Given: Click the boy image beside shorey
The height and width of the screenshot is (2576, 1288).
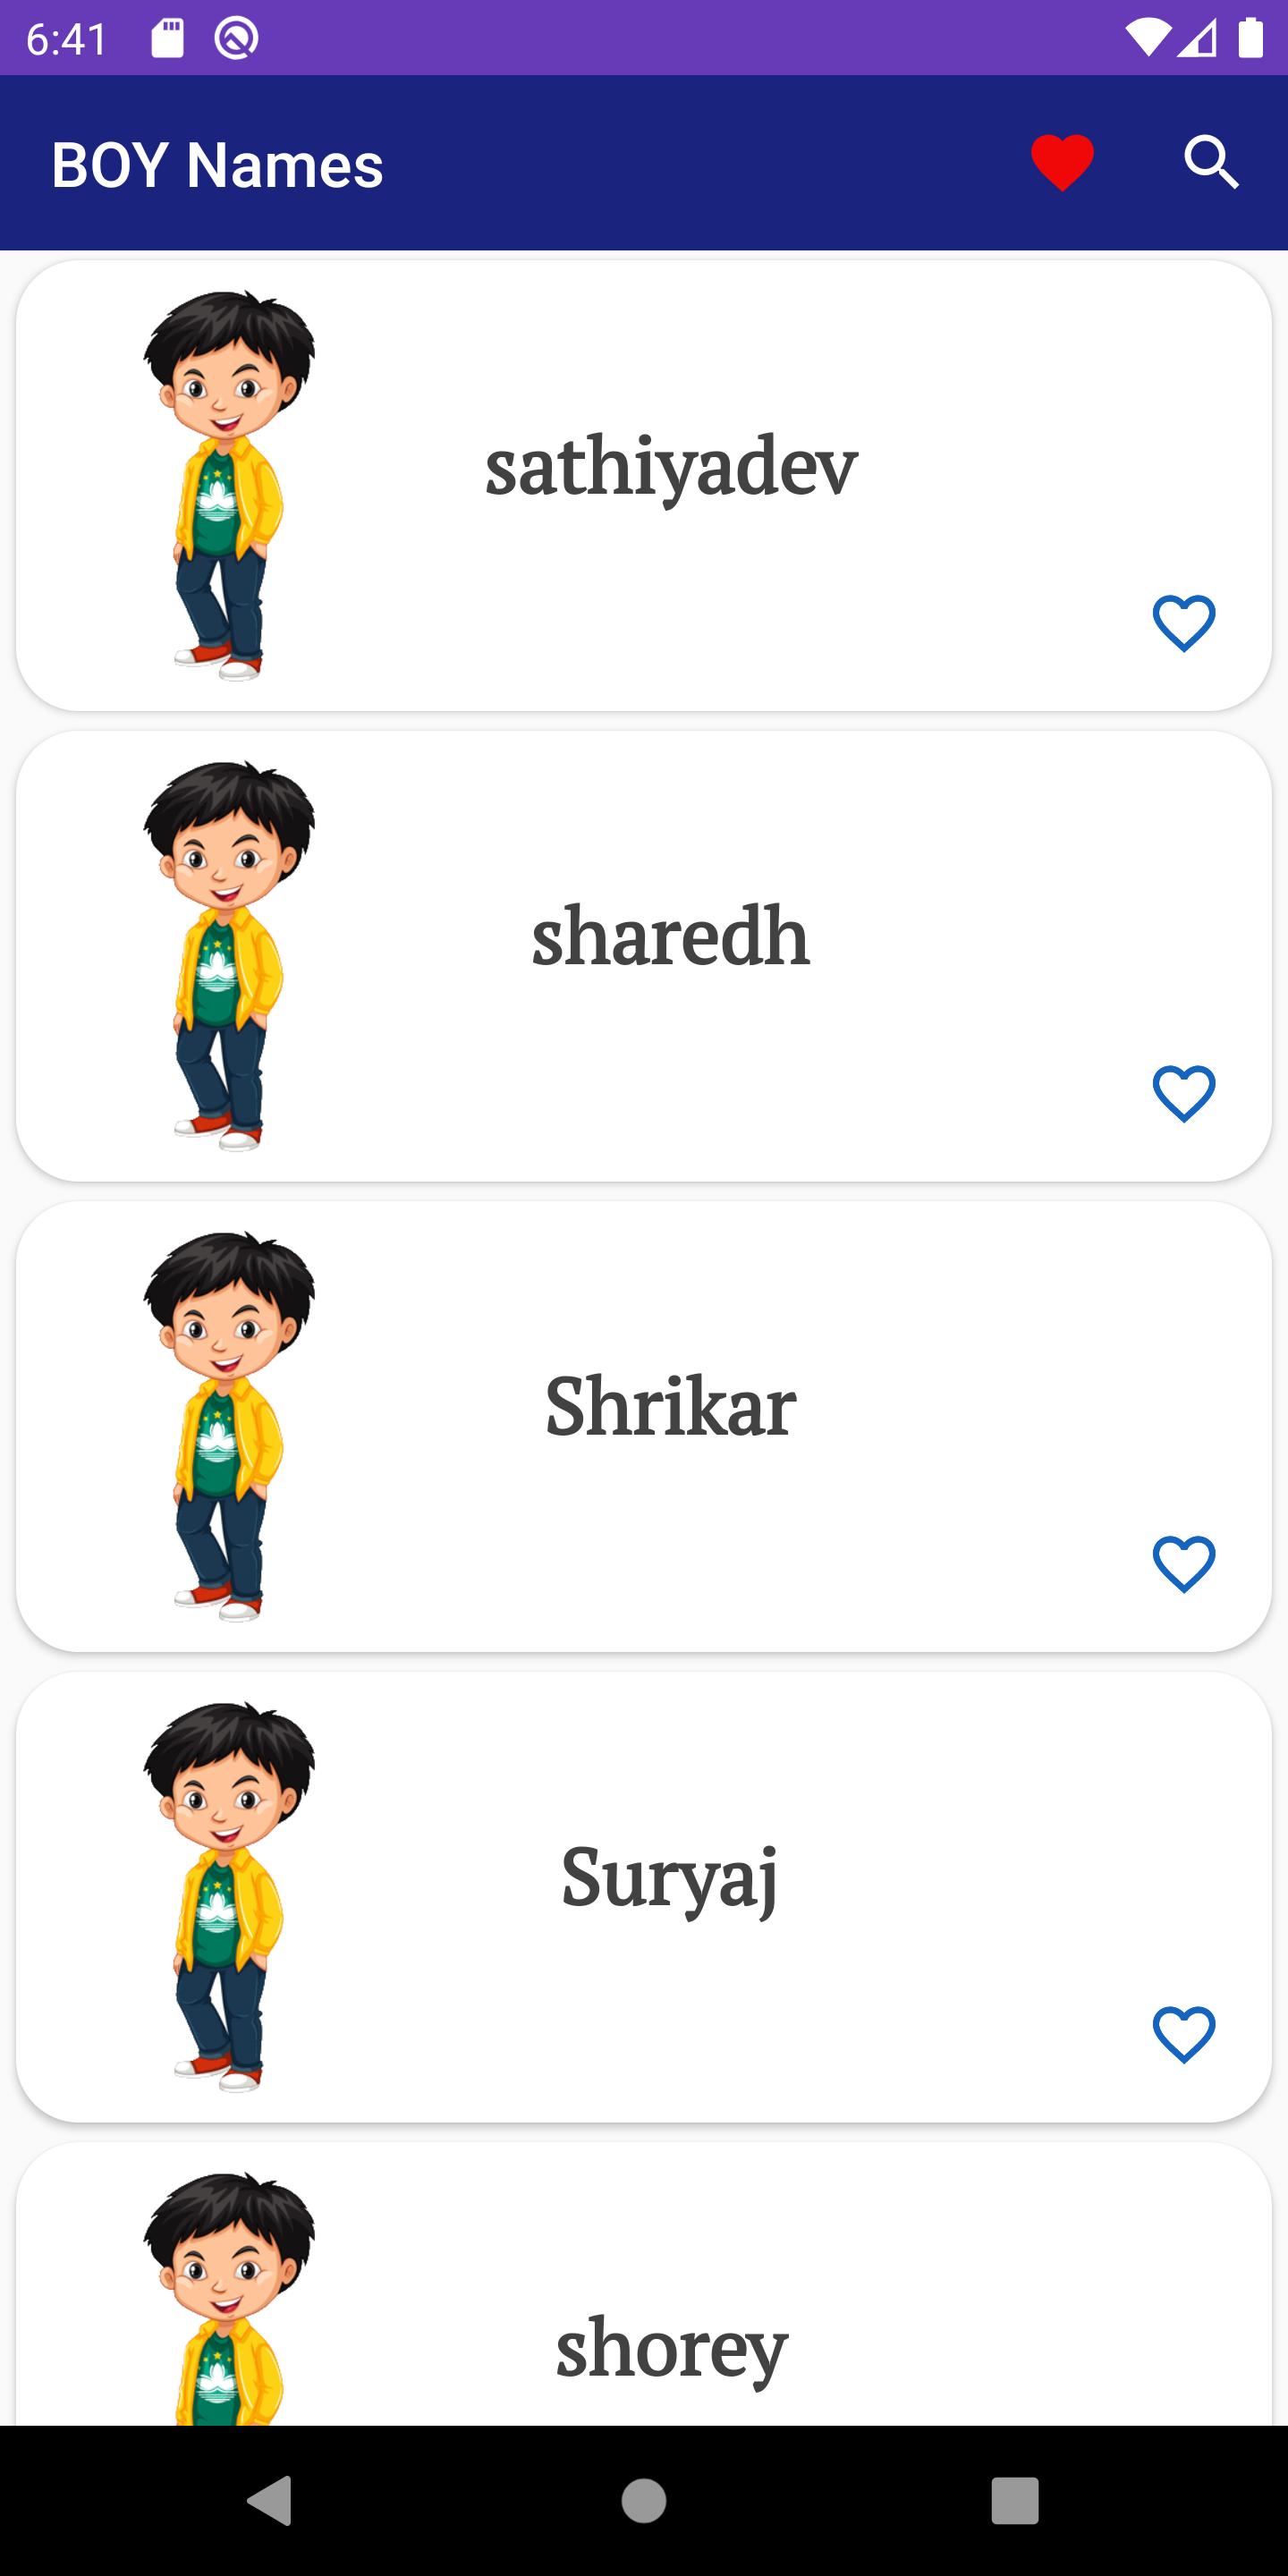Looking at the screenshot, I should click(228, 2300).
